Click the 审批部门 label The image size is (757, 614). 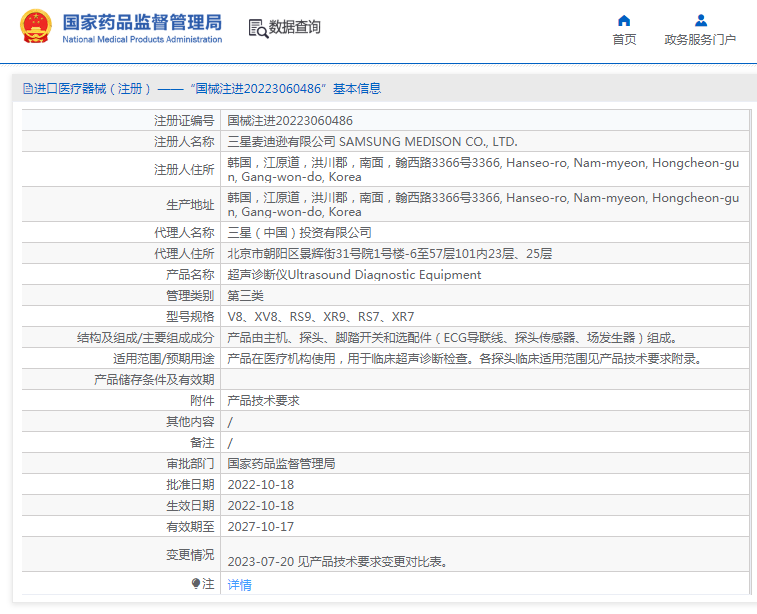coord(190,463)
